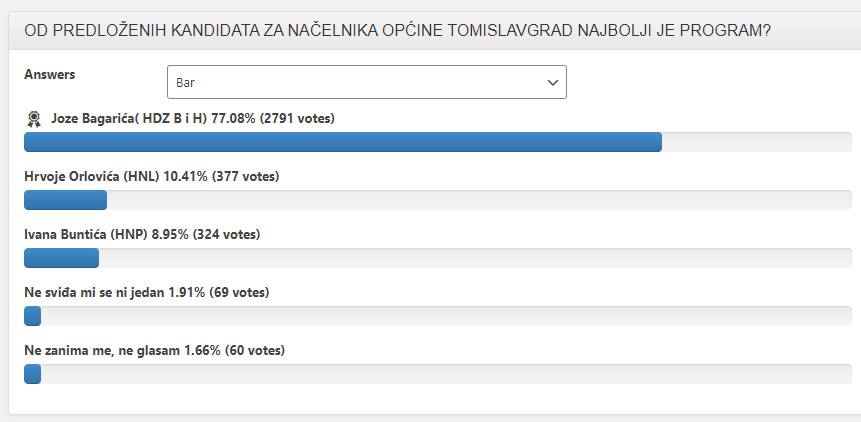Viewport: 861px width, 422px height.
Task: Open the Bar chart type dropdown
Action: click(x=367, y=82)
